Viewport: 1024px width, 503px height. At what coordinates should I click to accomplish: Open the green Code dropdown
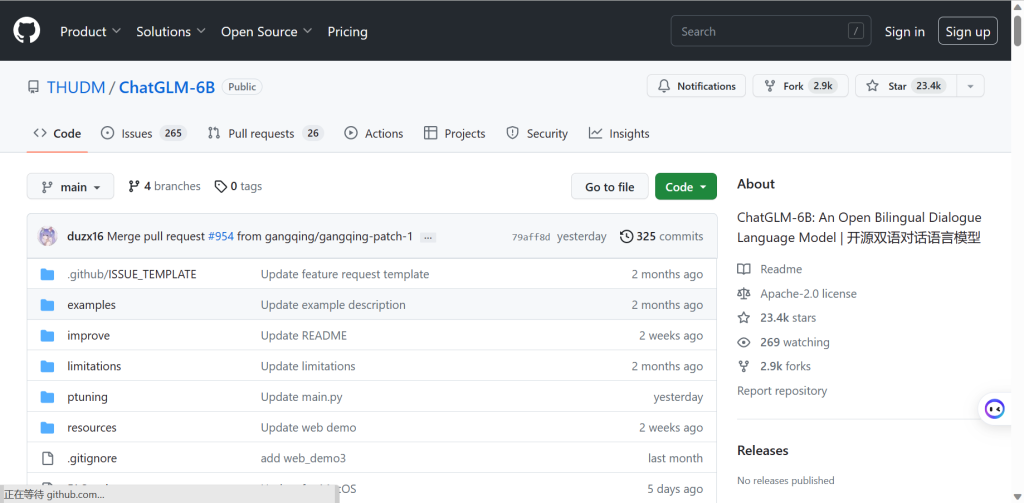[686, 187]
